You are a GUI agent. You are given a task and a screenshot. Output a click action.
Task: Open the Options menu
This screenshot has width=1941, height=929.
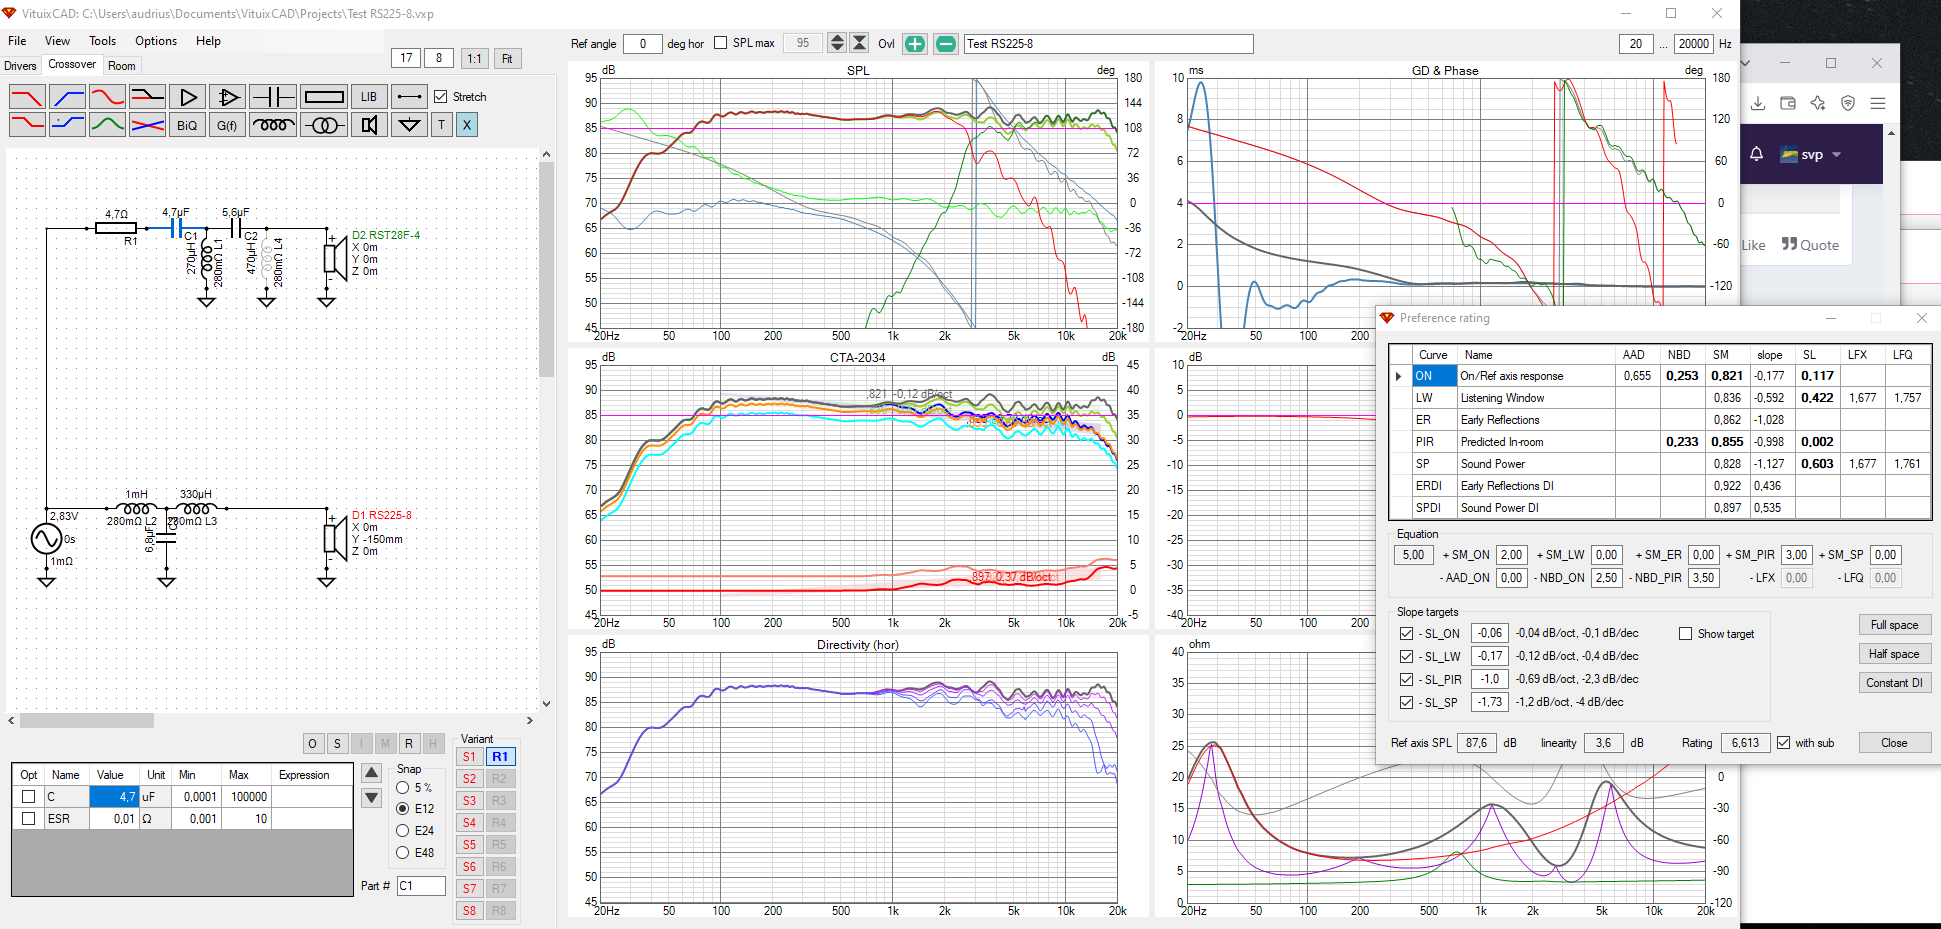click(x=156, y=41)
